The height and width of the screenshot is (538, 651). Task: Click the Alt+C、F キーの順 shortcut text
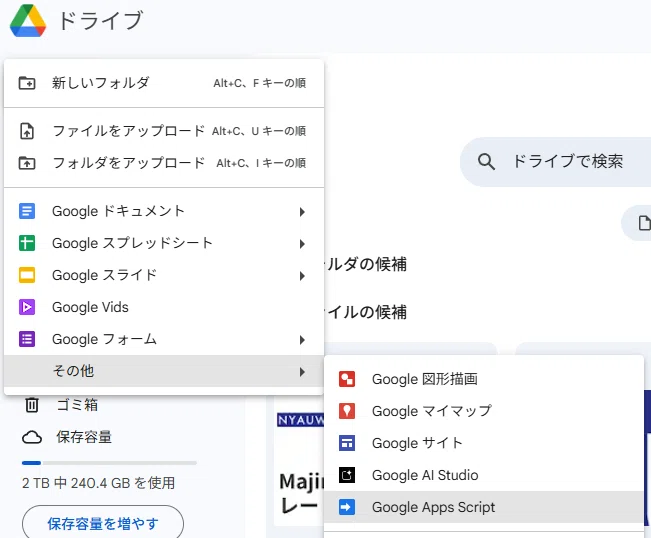(x=260, y=83)
